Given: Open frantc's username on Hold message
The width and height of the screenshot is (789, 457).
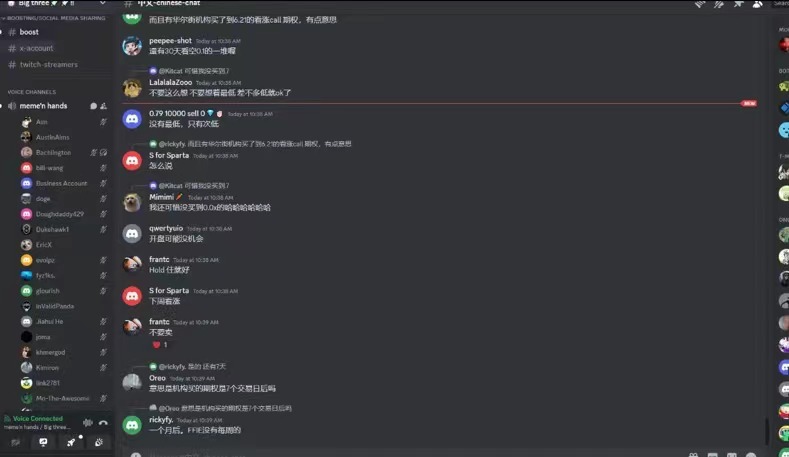Looking at the screenshot, I should tap(159, 259).
